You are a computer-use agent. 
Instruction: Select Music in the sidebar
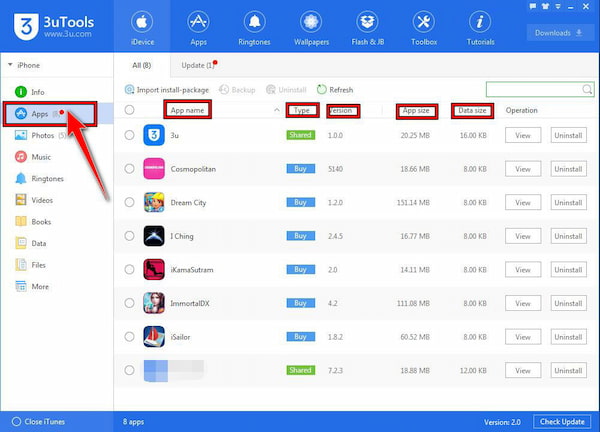pos(33,157)
